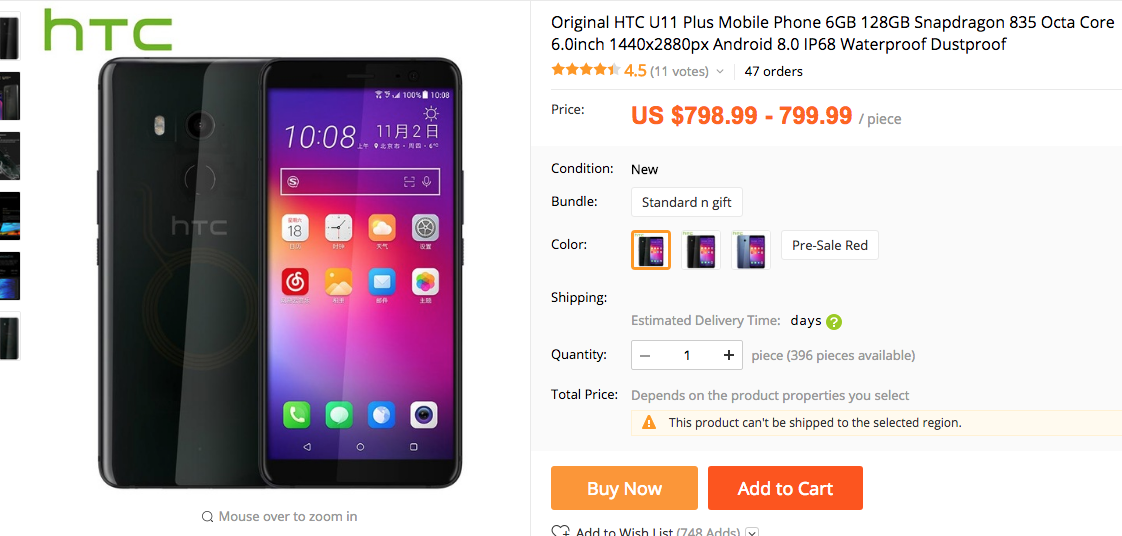Screen dimensions: 1122x536
Task: Select the first black phone color swatch
Action: click(x=650, y=250)
